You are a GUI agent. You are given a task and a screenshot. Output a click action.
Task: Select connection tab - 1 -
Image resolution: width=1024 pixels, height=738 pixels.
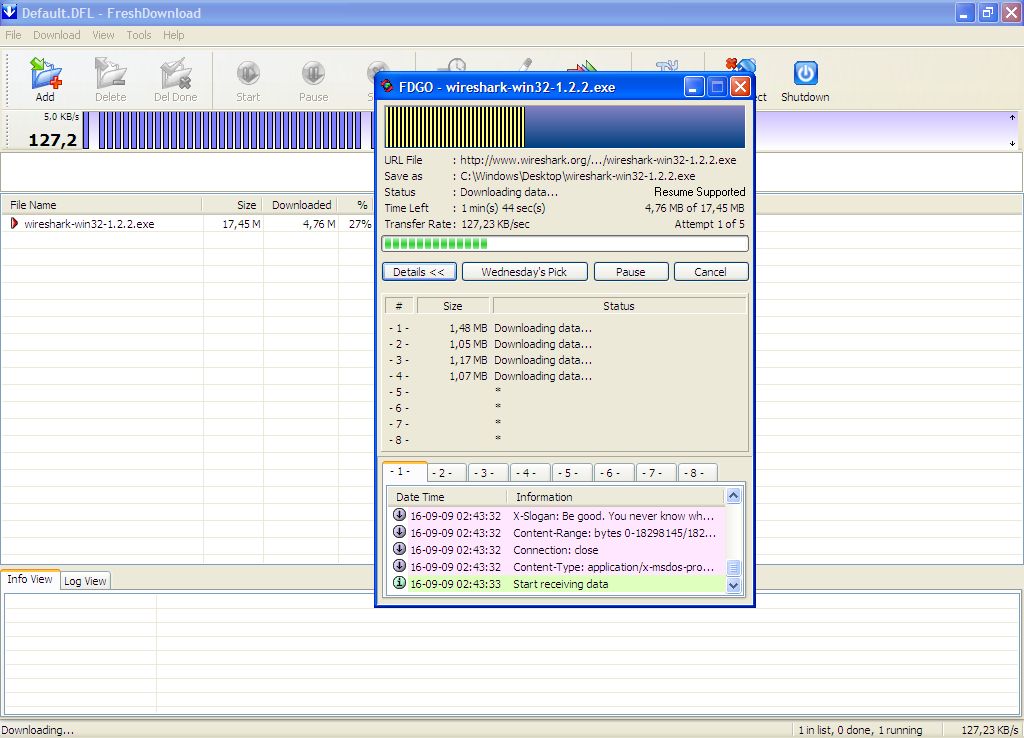(x=405, y=472)
